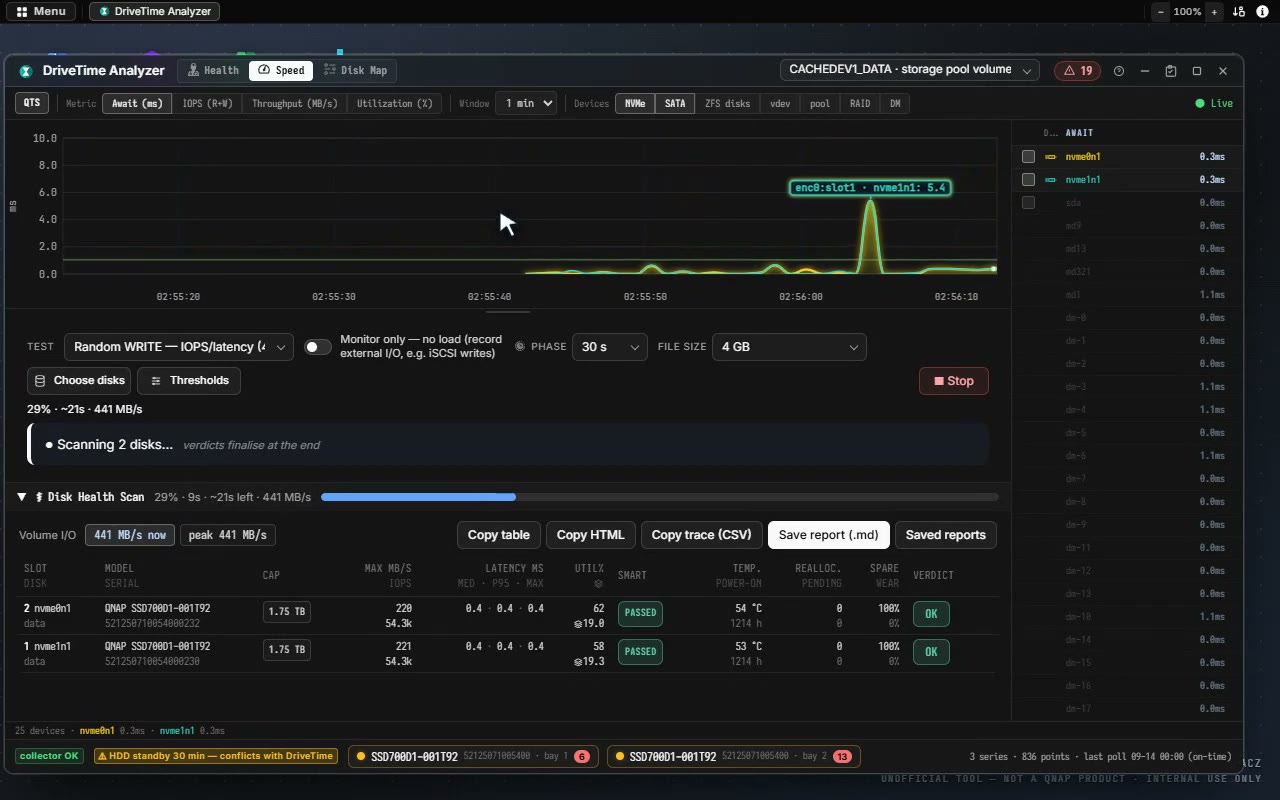Zoom in with the plus button
This screenshot has width=1280, height=800.
[1214, 12]
